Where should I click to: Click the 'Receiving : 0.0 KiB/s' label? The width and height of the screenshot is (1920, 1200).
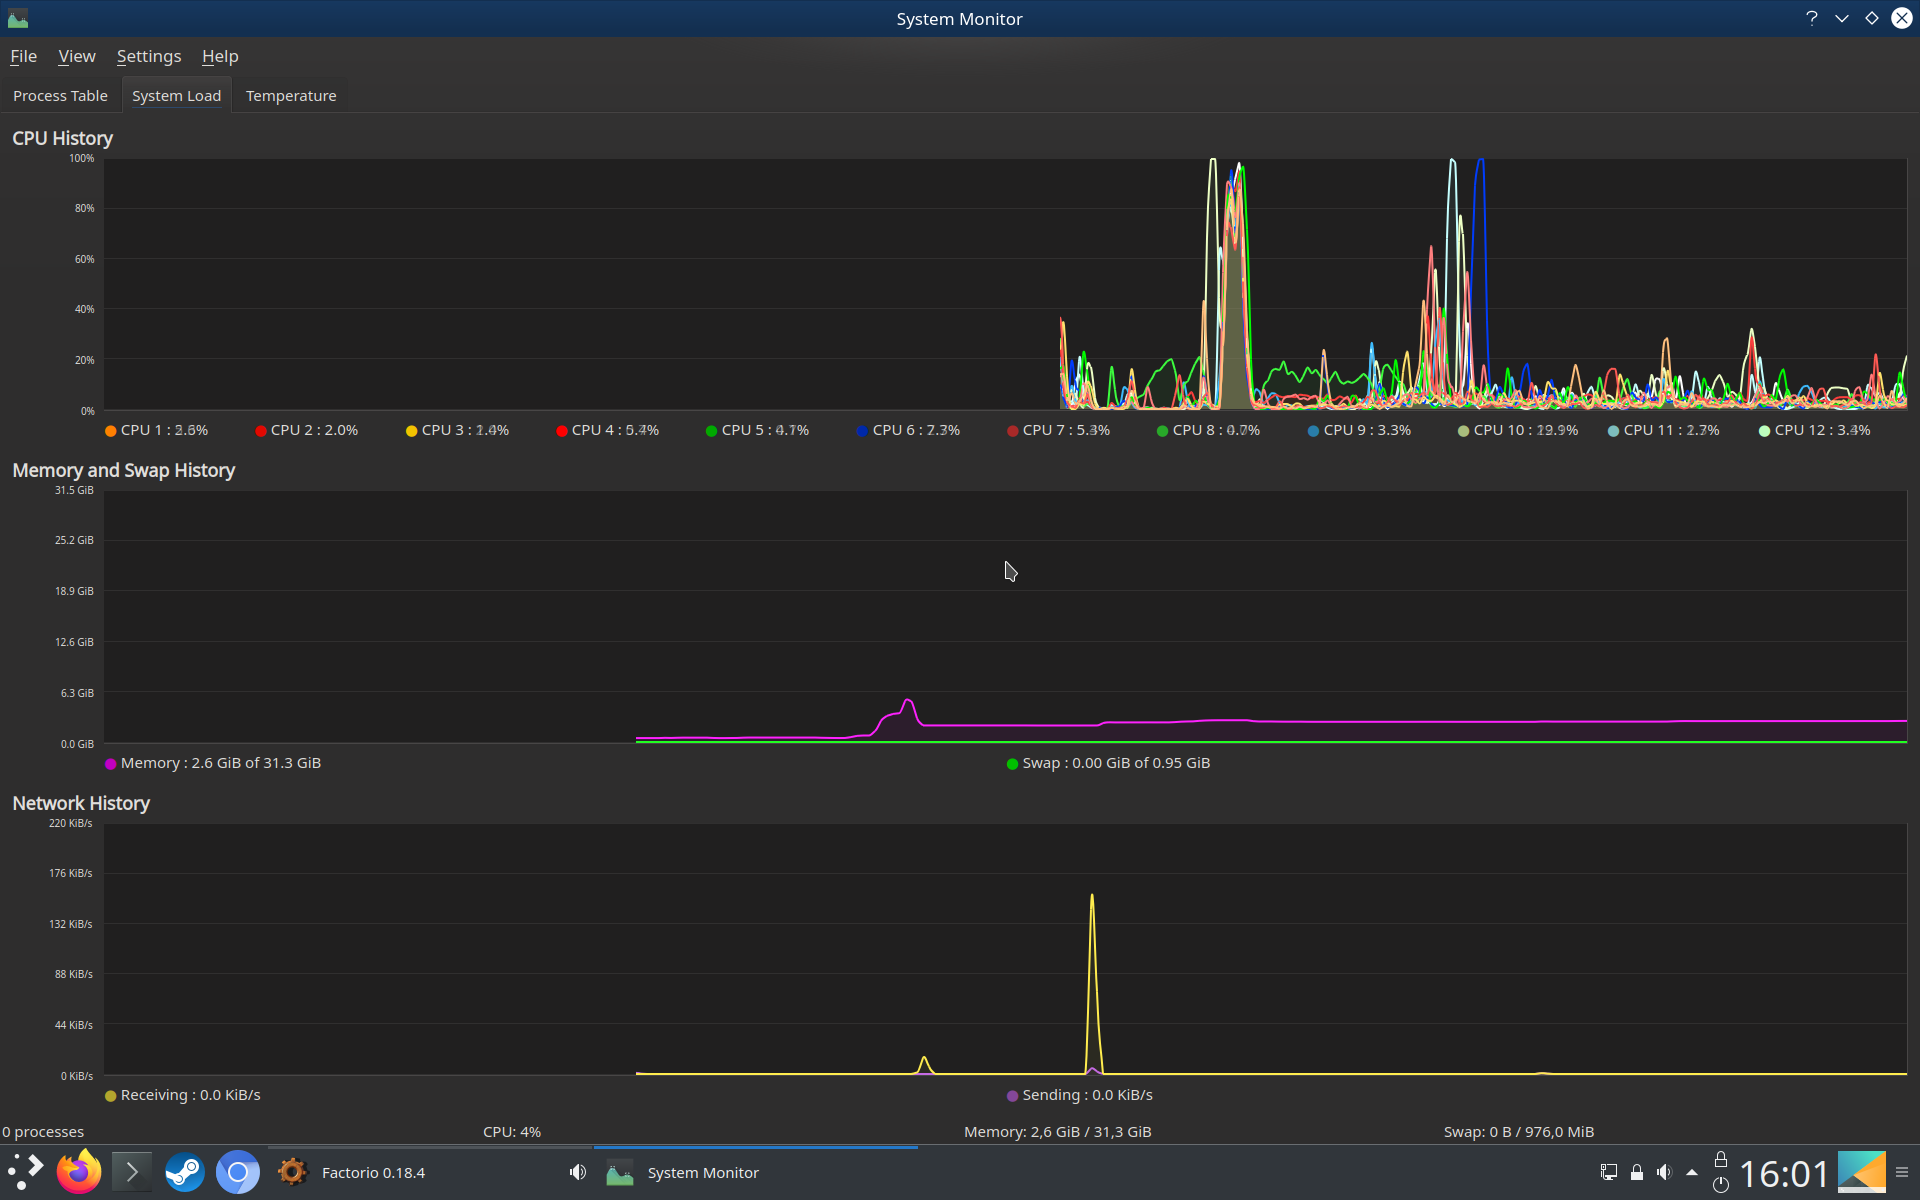(190, 1095)
